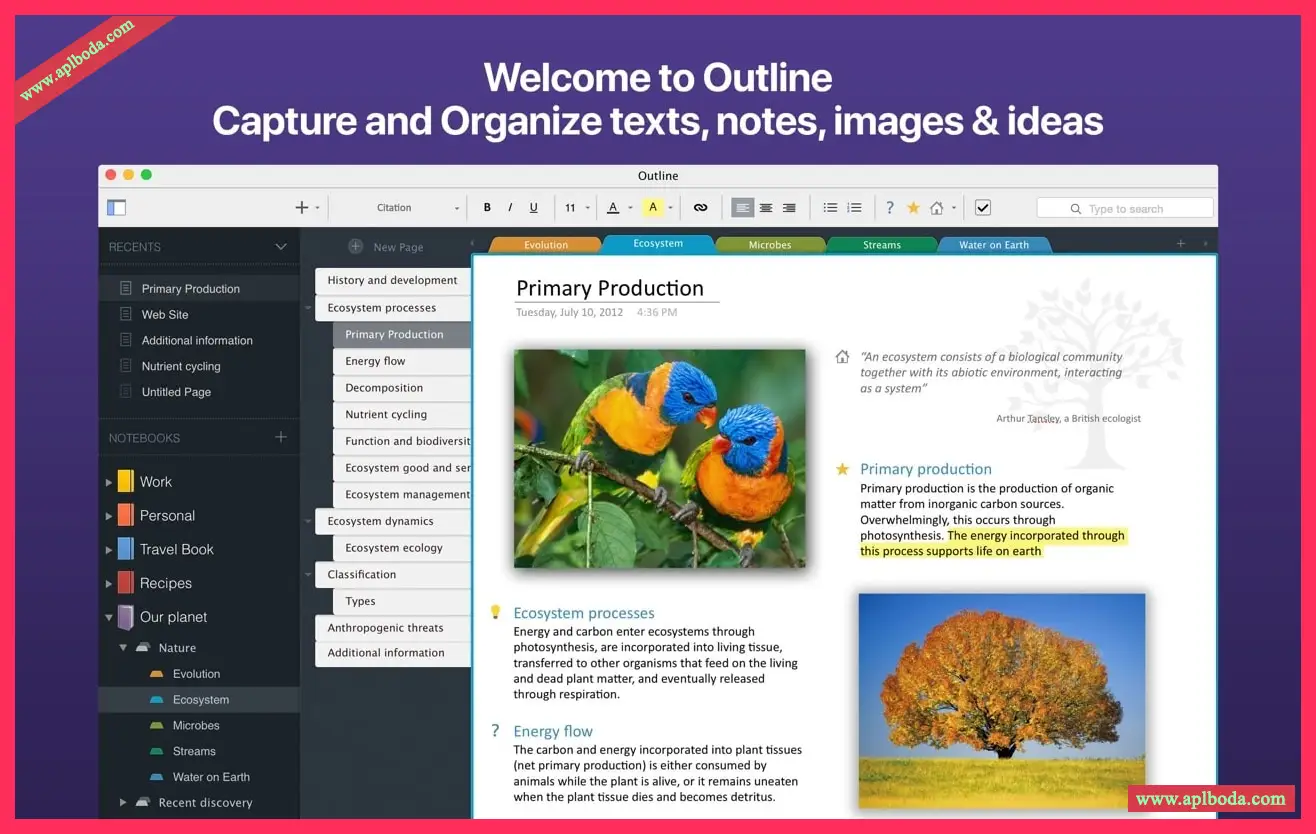This screenshot has width=1316, height=834.
Task: Align text right
Action: pyautogui.click(x=789, y=208)
